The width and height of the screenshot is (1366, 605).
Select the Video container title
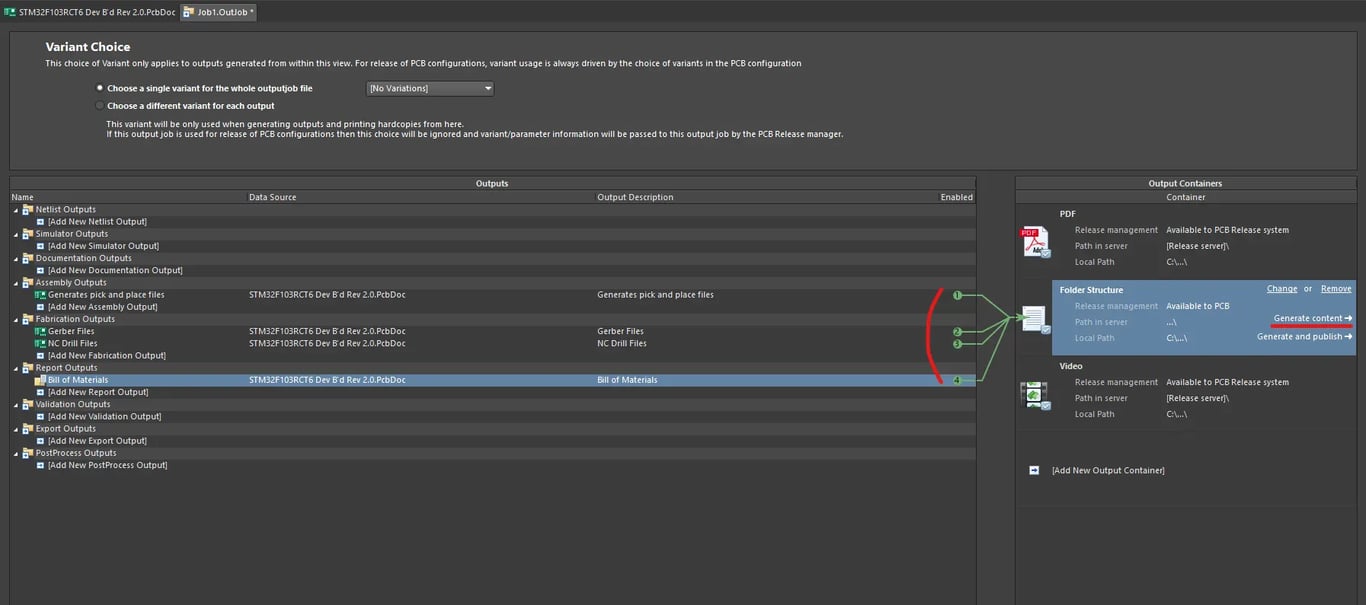click(x=1071, y=366)
